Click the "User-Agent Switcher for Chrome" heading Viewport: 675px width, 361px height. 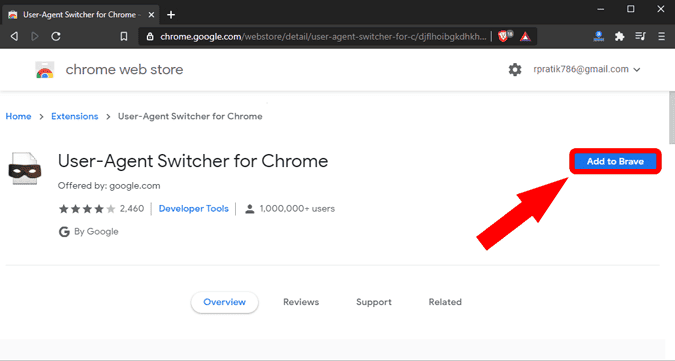[x=193, y=161]
